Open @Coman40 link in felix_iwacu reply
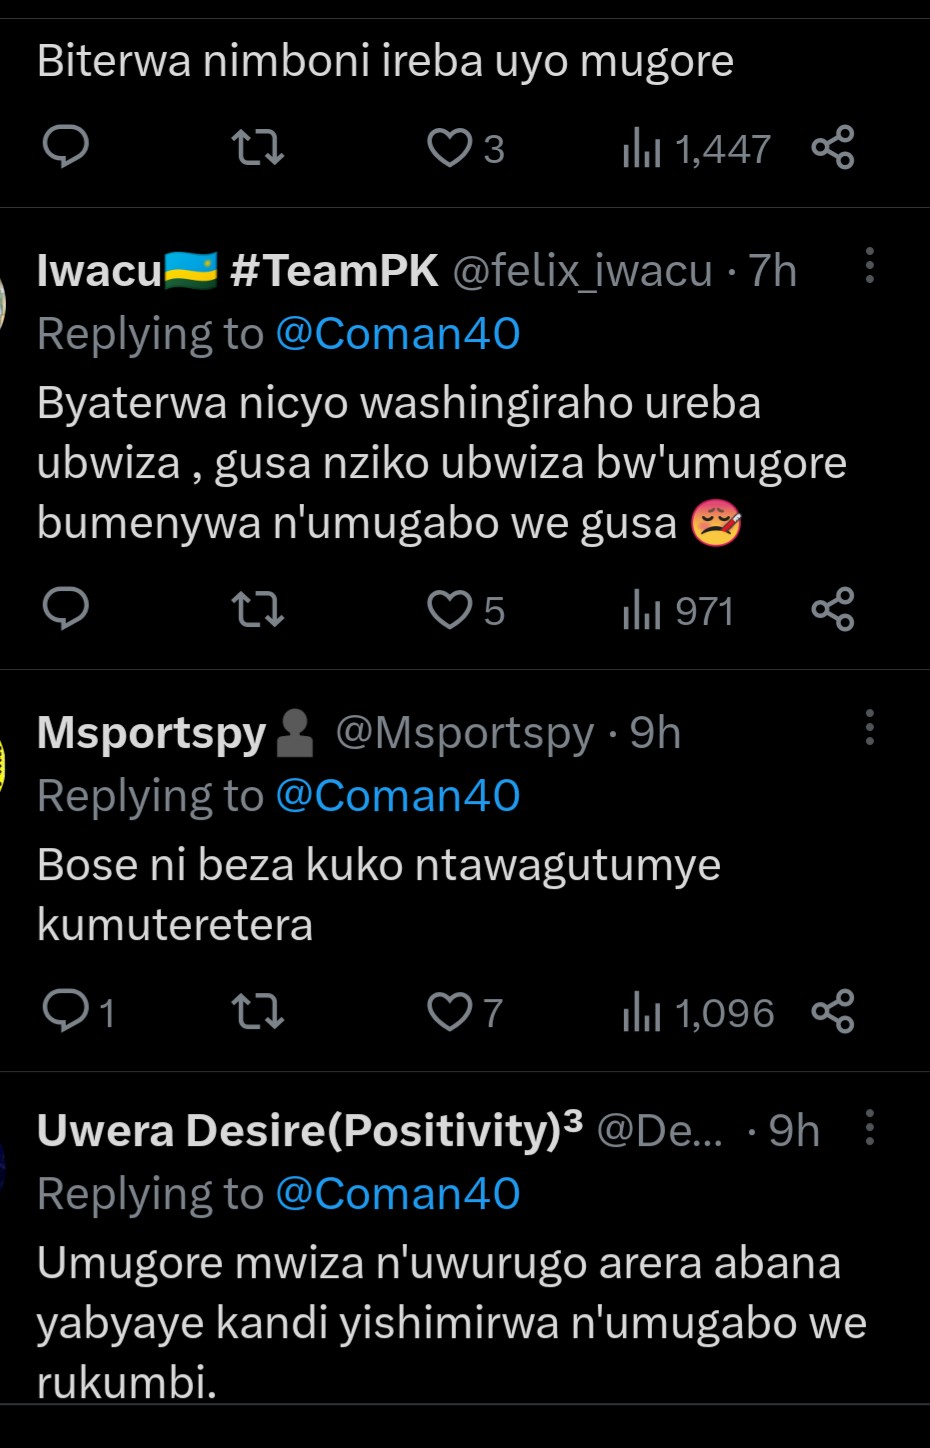The height and width of the screenshot is (1448, 930). pos(397,334)
